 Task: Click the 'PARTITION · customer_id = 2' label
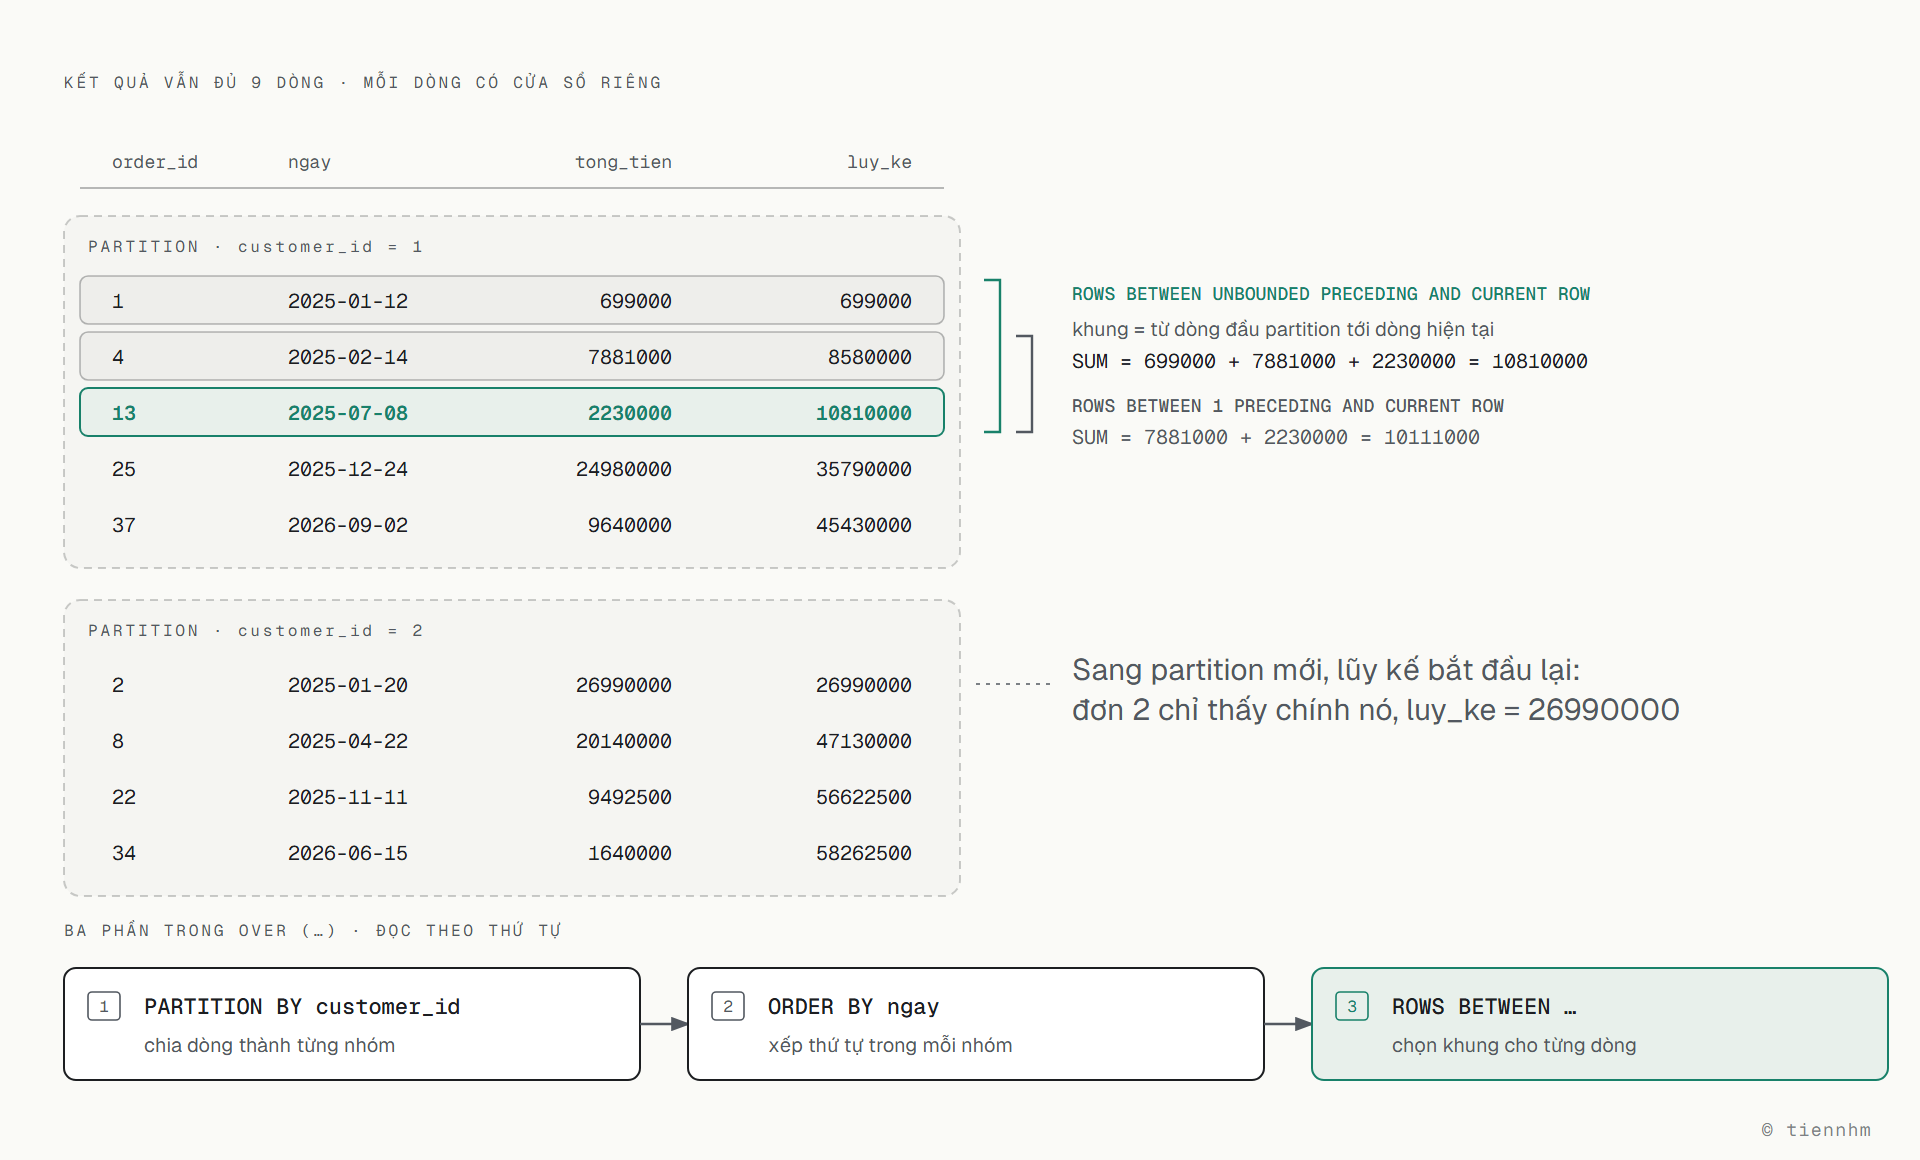point(255,631)
